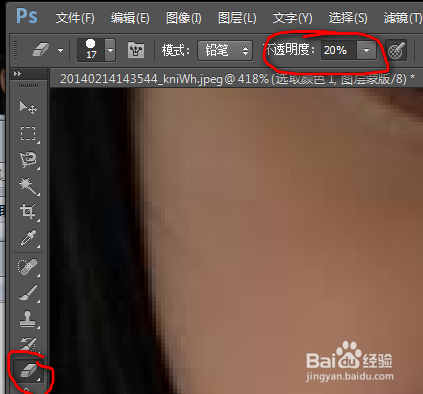Toggle the Brush panel button
The height and width of the screenshot is (394, 423).
(136, 50)
